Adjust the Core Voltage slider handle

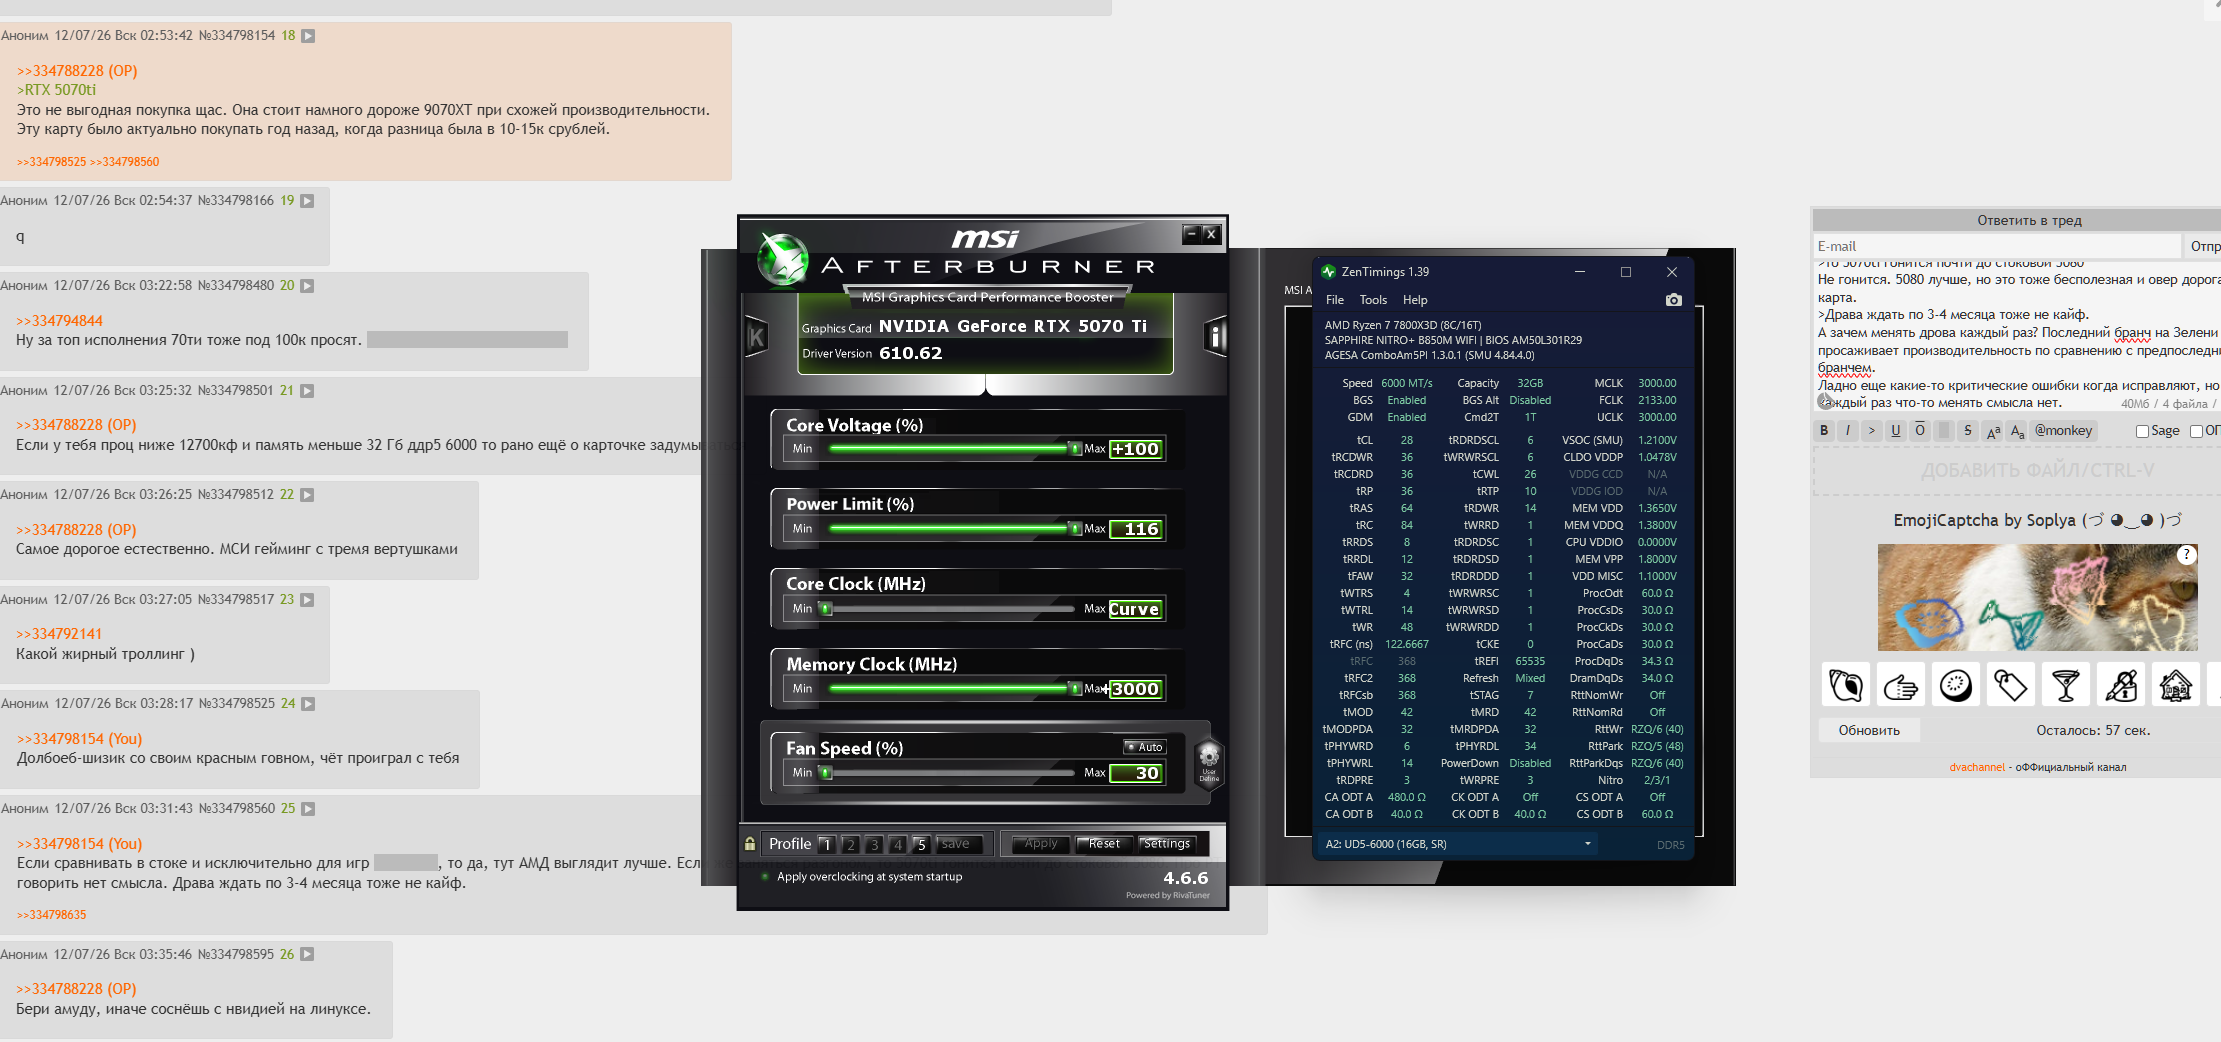coord(1075,449)
